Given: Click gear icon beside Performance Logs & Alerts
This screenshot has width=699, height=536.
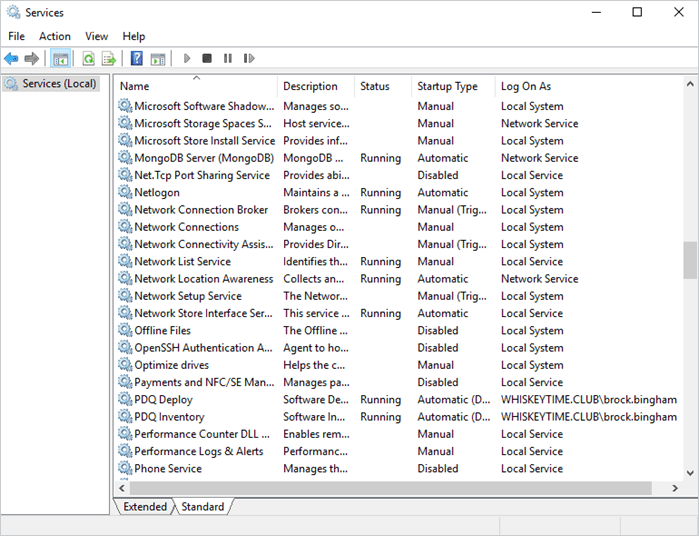Looking at the screenshot, I should (125, 451).
